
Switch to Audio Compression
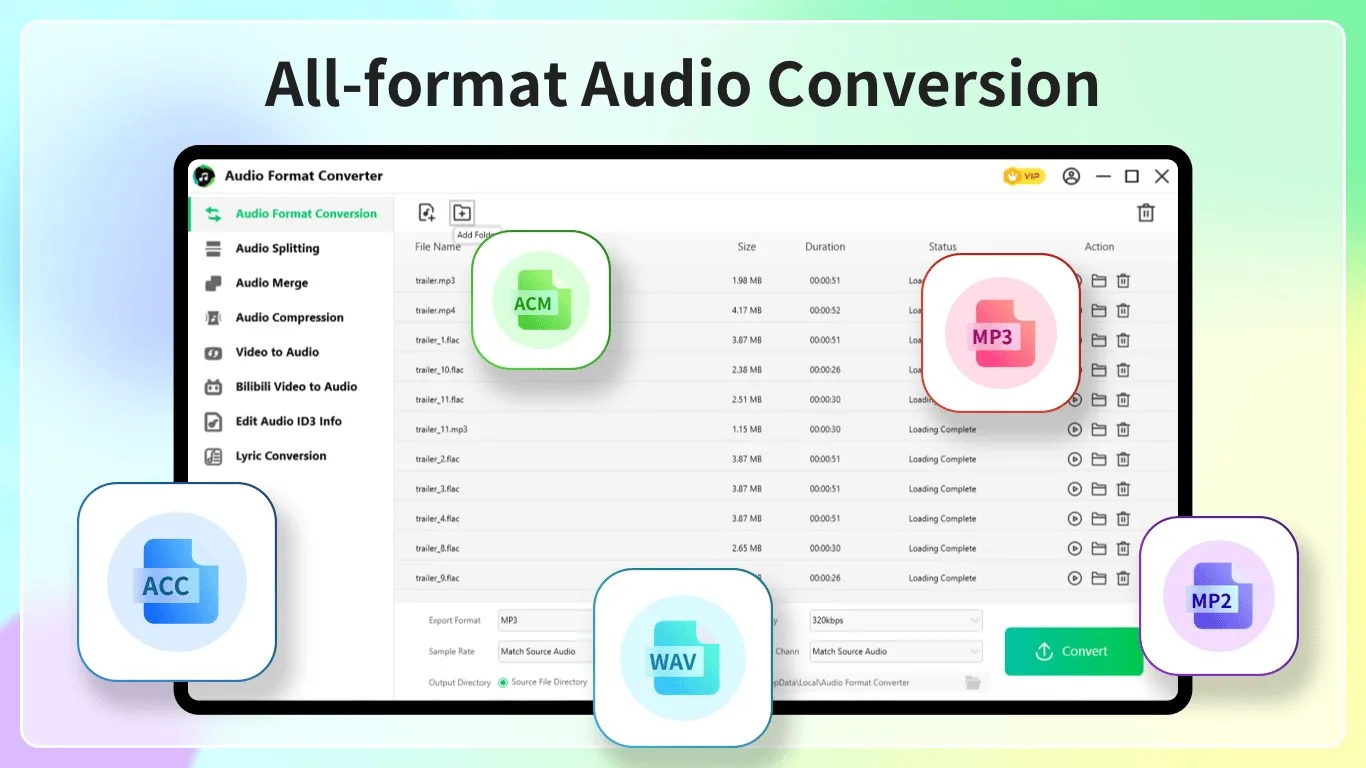[291, 318]
